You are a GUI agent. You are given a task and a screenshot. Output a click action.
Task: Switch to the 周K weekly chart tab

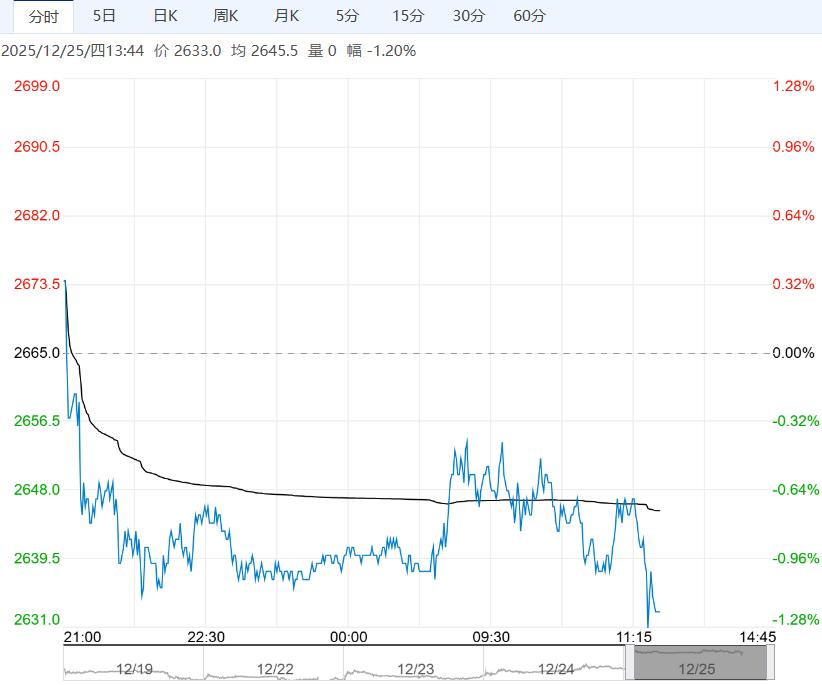pyautogui.click(x=226, y=16)
